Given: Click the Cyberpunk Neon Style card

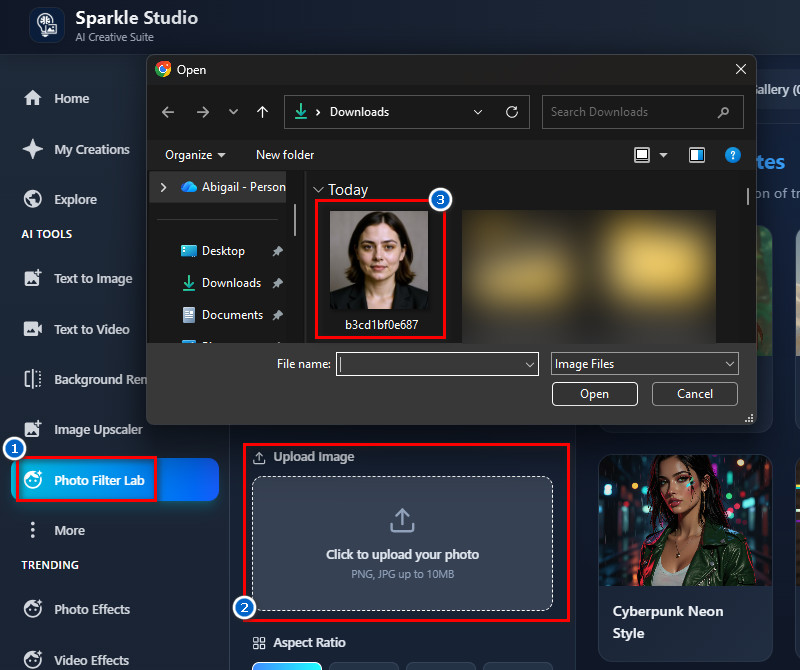Looking at the screenshot, I should 685,557.
